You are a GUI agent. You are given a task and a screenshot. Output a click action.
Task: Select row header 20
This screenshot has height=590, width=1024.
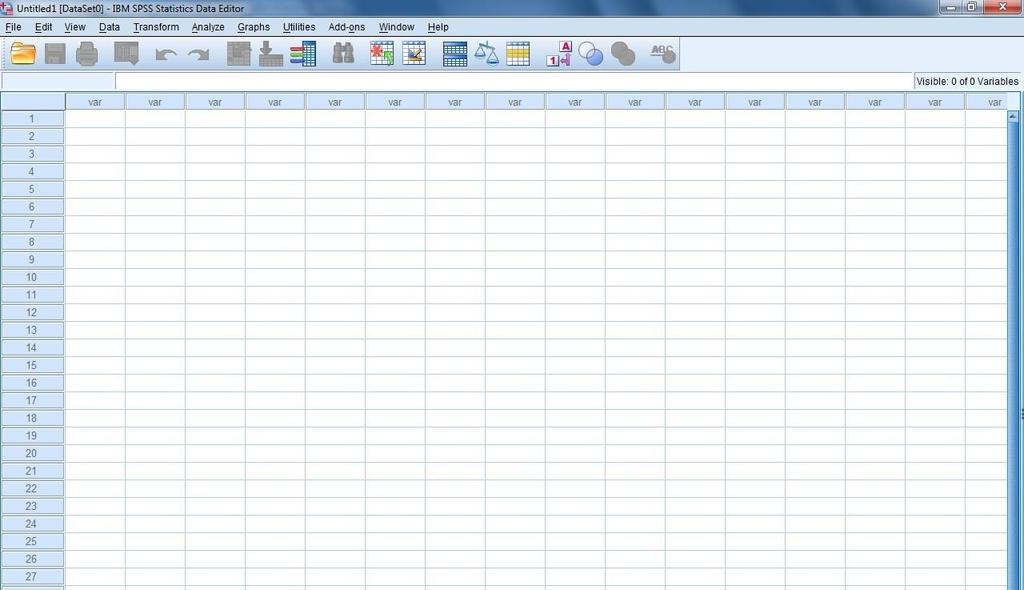pyautogui.click(x=32, y=453)
